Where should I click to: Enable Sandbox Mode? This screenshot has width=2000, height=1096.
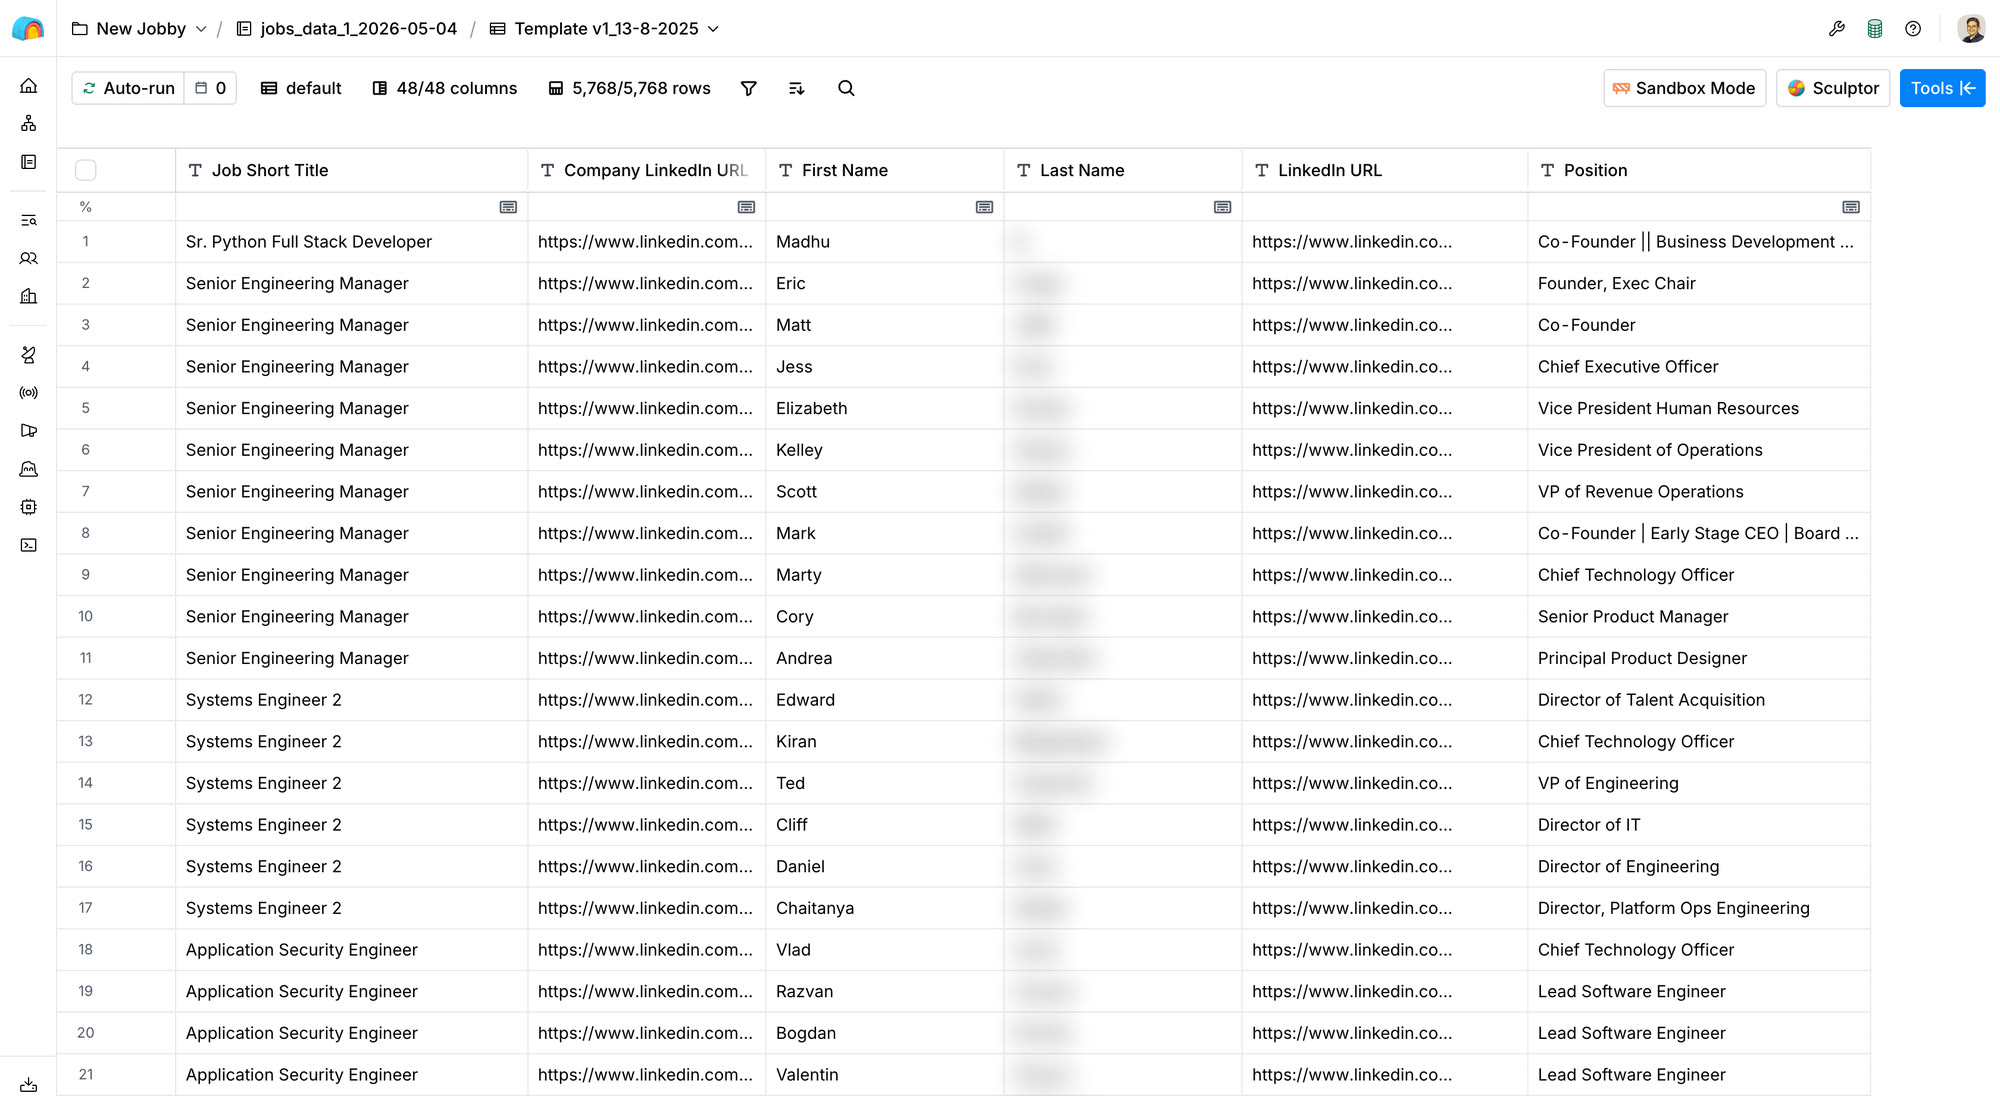tap(1685, 88)
